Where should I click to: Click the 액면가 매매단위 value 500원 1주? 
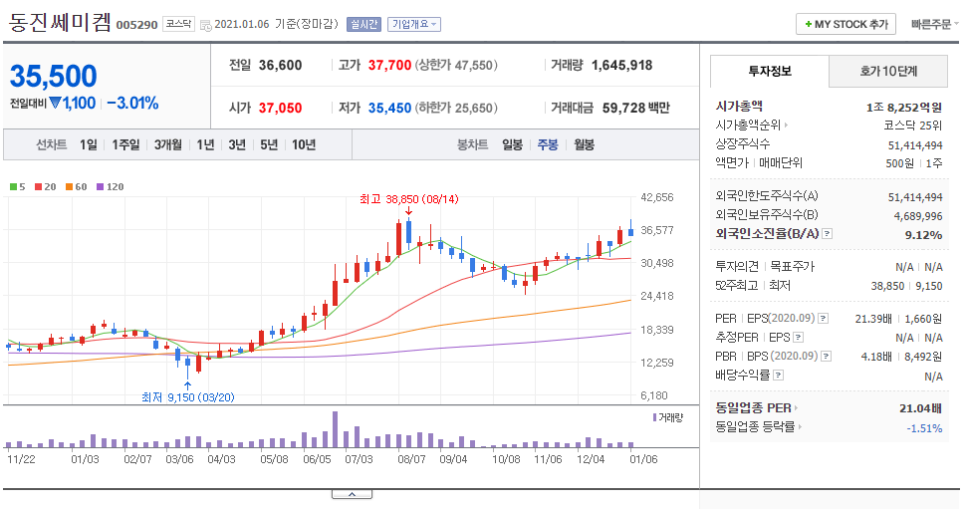(914, 163)
